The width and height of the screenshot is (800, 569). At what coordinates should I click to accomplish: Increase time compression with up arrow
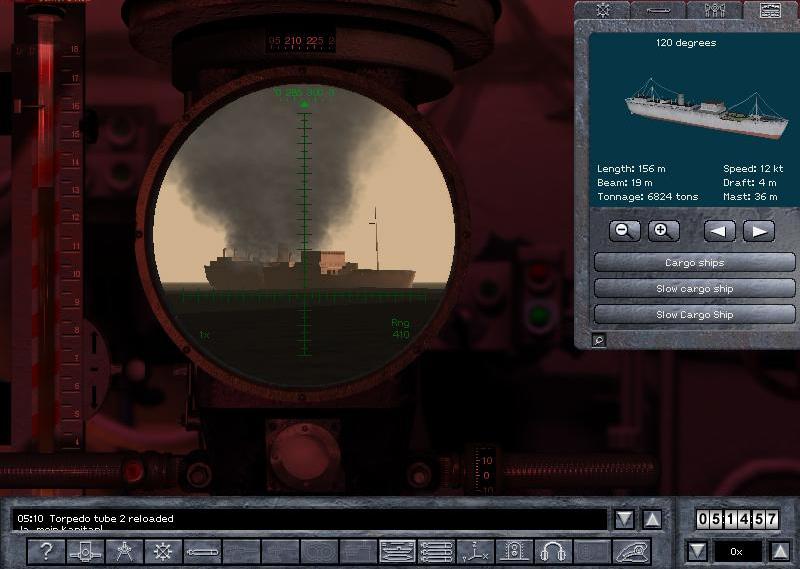pos(780,551)
